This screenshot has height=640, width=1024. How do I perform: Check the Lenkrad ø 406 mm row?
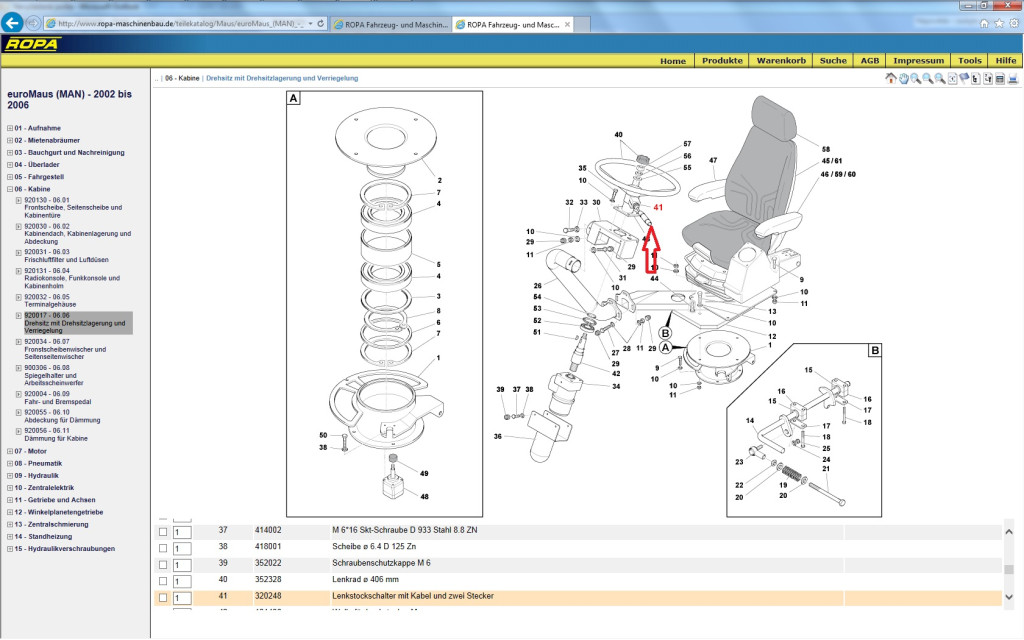(163, 581)
